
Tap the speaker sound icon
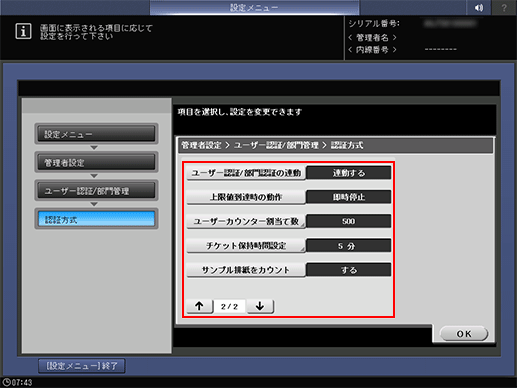pos(479,8)
